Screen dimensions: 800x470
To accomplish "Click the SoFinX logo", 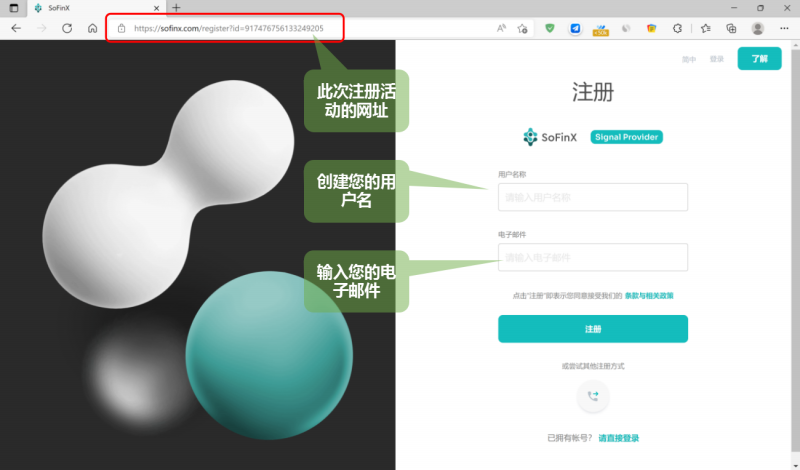I will tap(550, 137).
